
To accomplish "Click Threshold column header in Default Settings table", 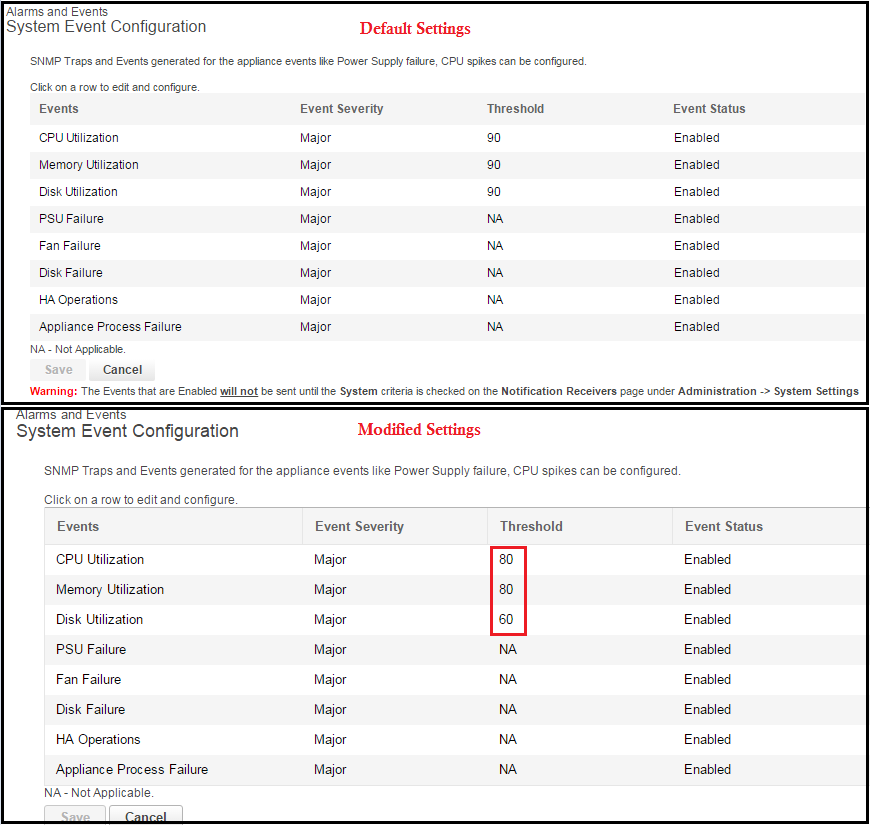I will coord(515,109).
